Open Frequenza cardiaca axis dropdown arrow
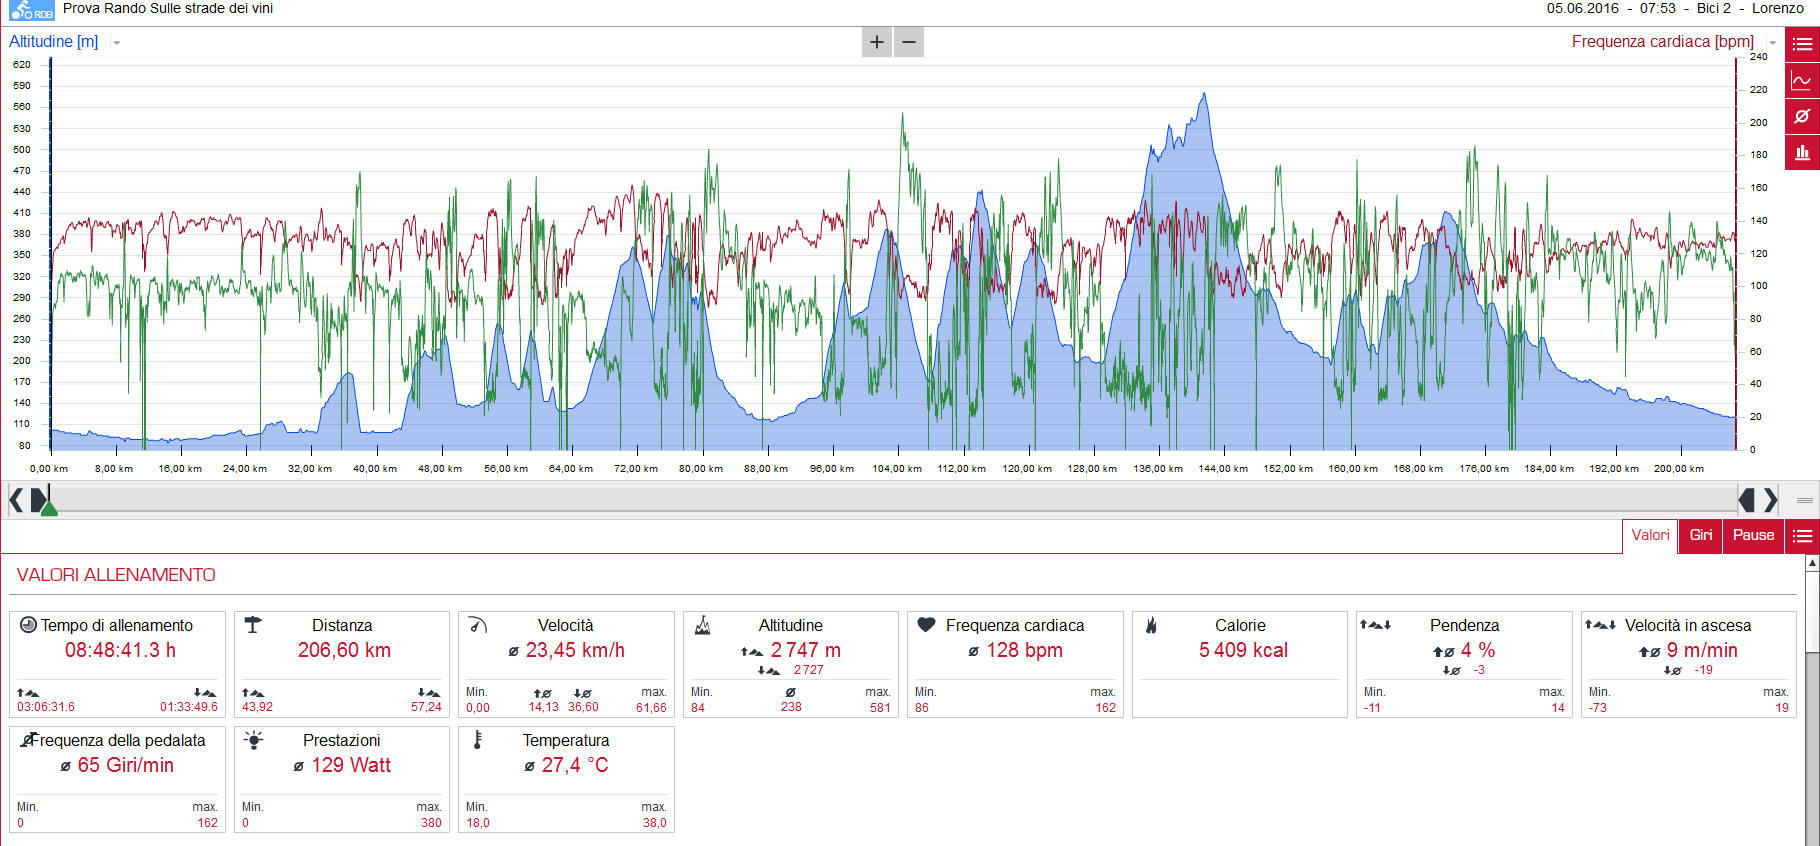This screenshot has height=846, width=1820. [1773, 43]
